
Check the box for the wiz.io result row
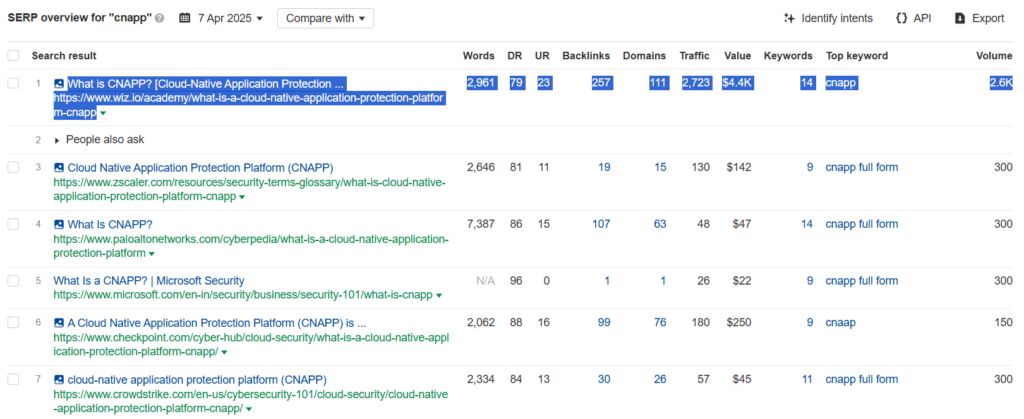pos(13,84)
